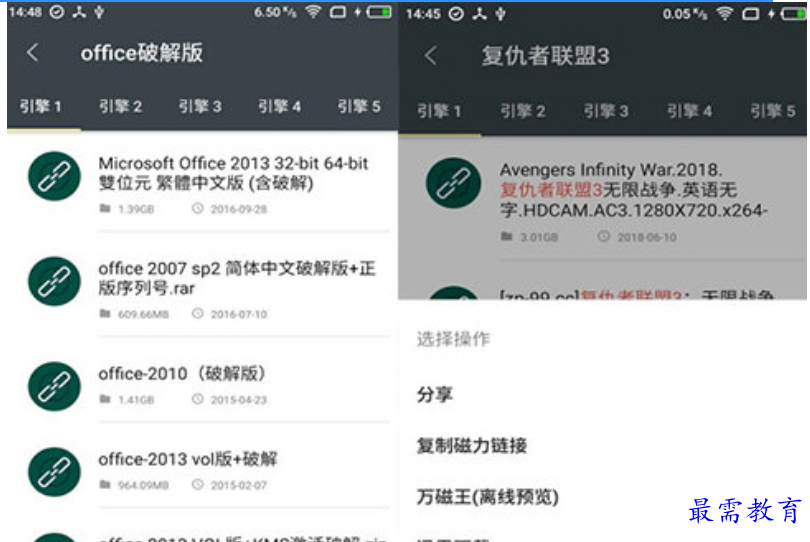Viewport: 810px width, 542px height.
Task: Tap 14:48 clock in left status bar
Action: coord(25,12)
